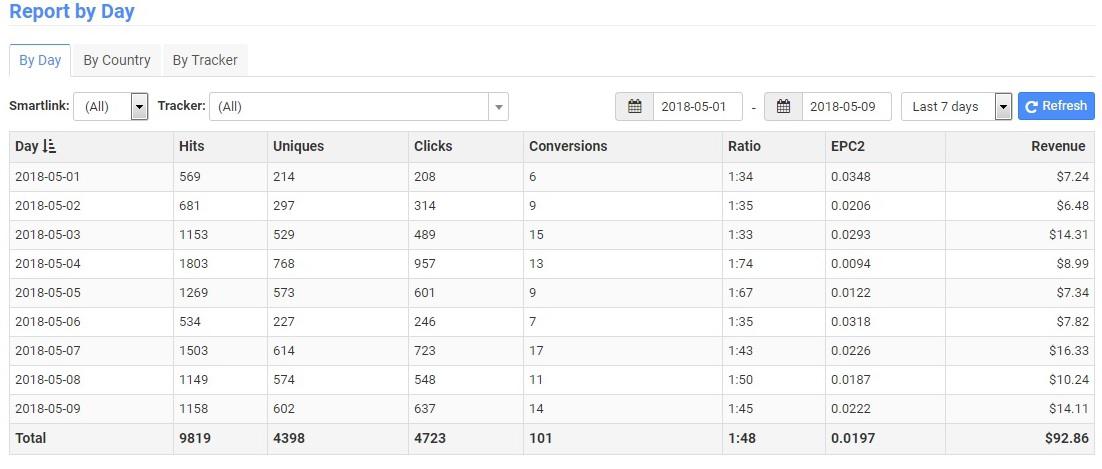
Task: Click the Day column sort icon
Action: coord(50,146)
